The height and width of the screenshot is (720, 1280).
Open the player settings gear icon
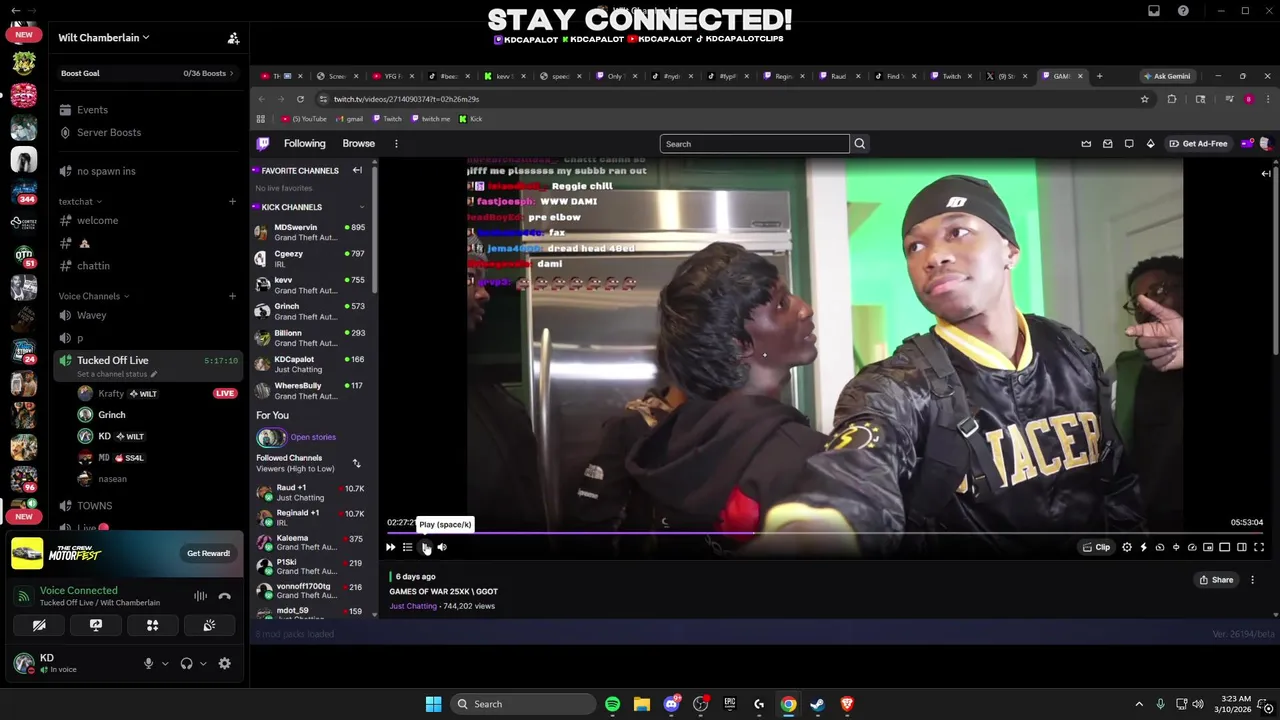[x=1127, y=547]
